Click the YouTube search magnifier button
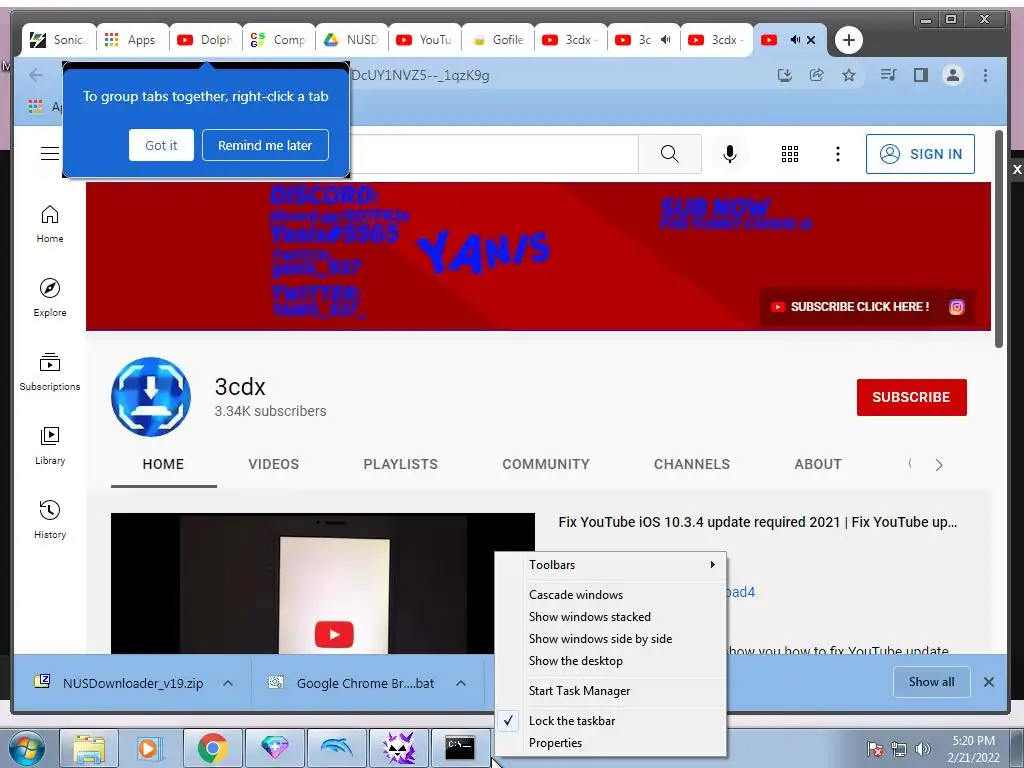 pyautogui.click(x=669, y=154)
